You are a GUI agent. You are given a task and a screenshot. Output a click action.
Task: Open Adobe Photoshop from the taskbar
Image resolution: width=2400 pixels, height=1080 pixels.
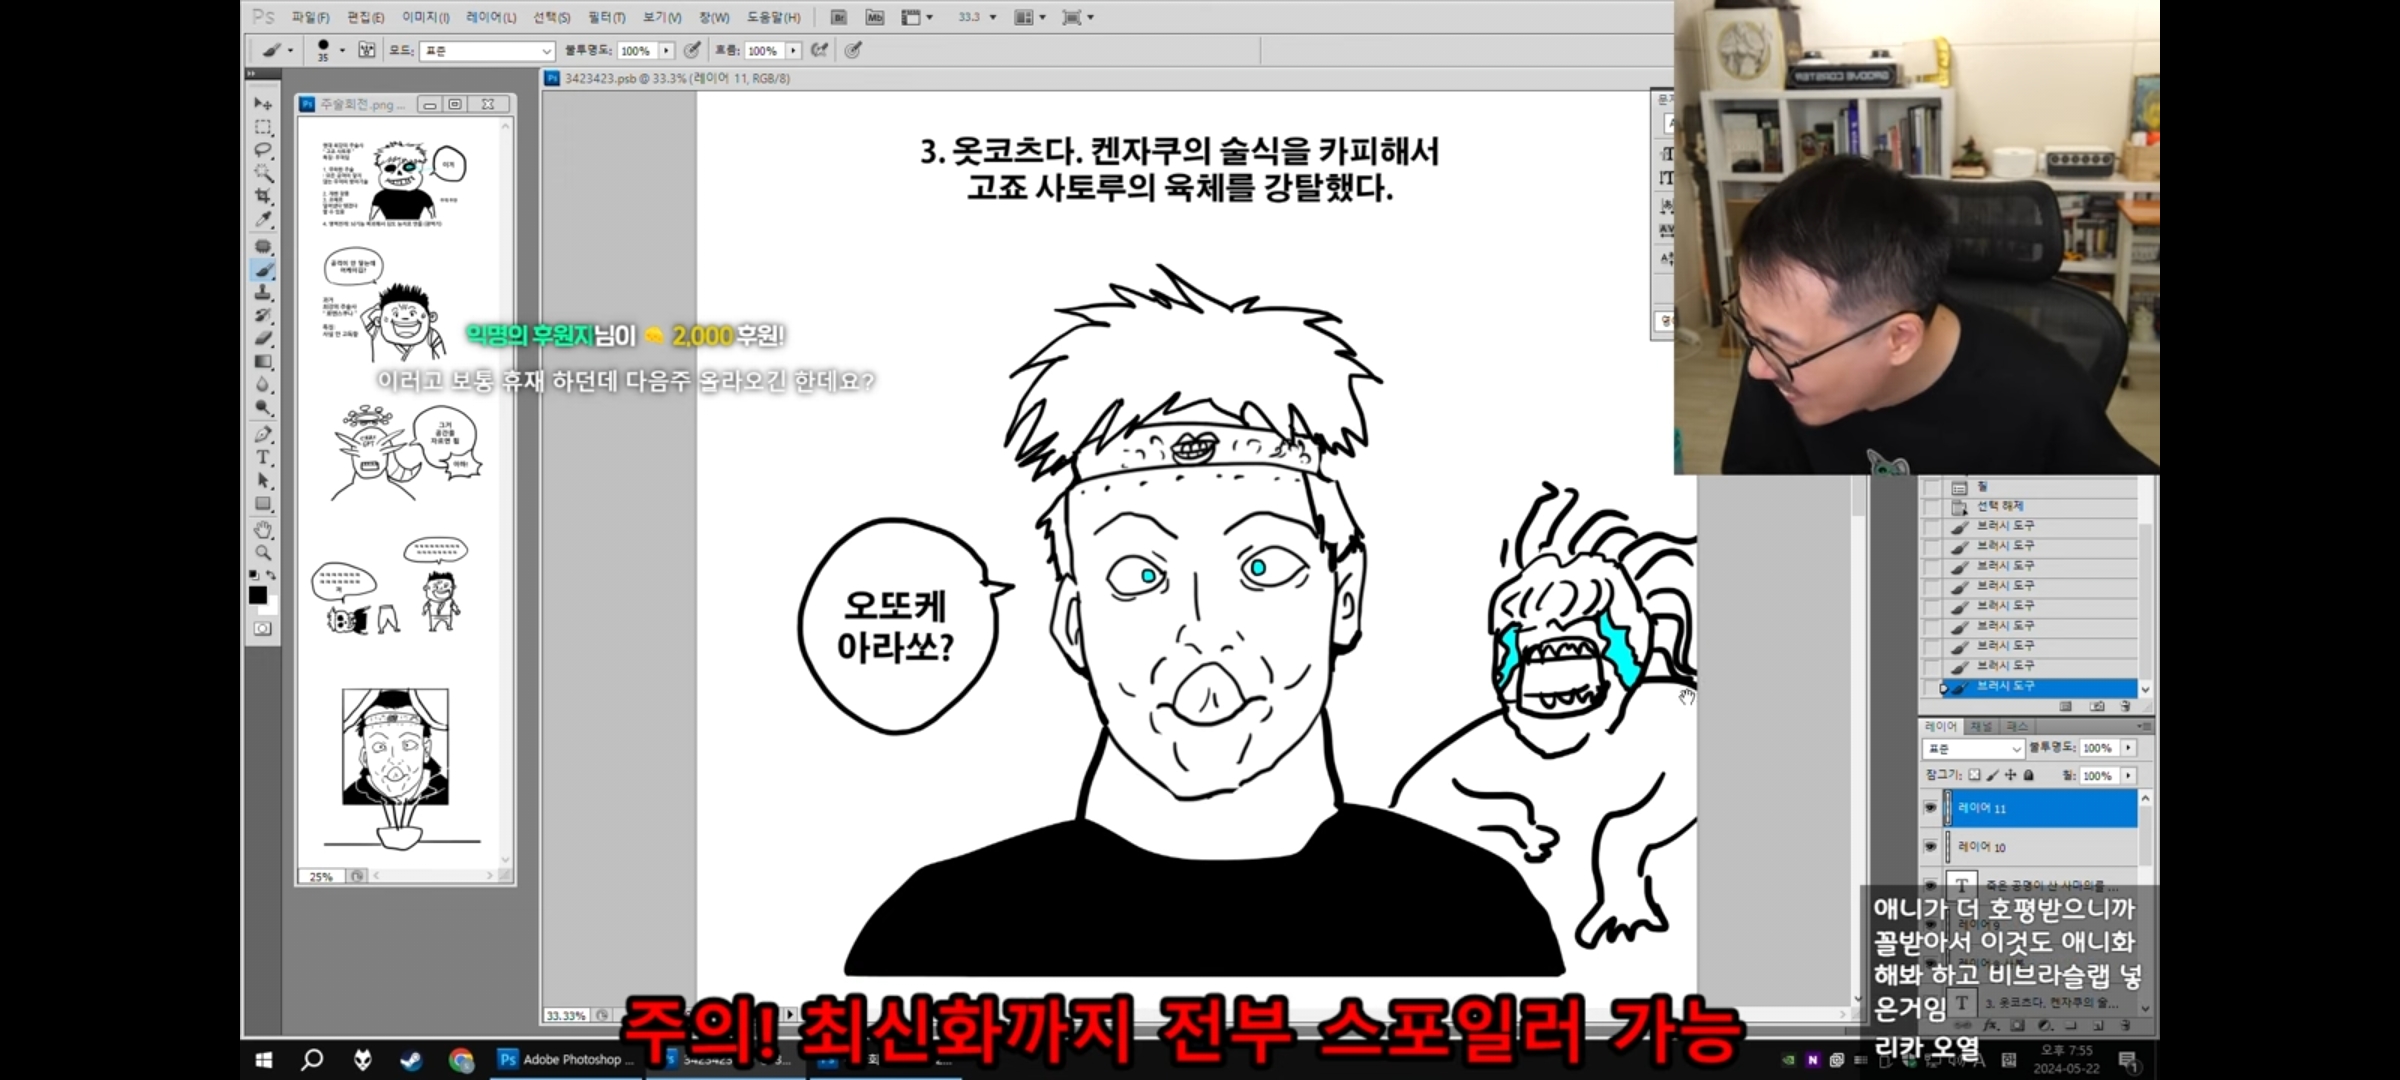coord(567,1059)
